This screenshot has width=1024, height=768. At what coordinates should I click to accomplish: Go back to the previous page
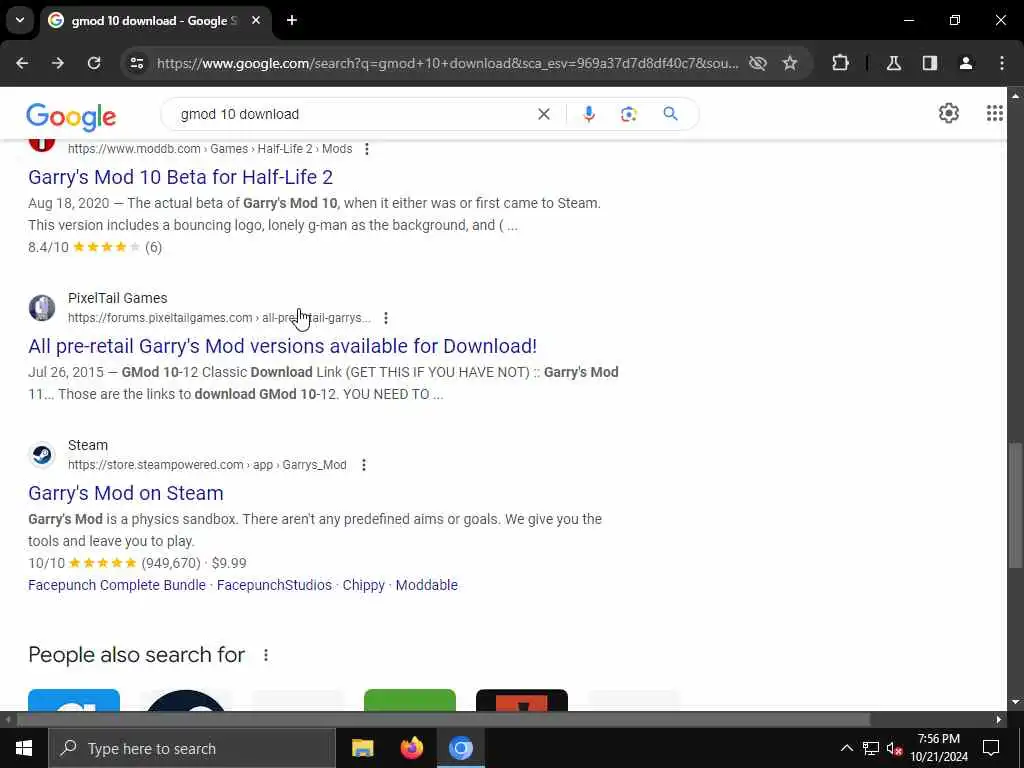[22, 63]
